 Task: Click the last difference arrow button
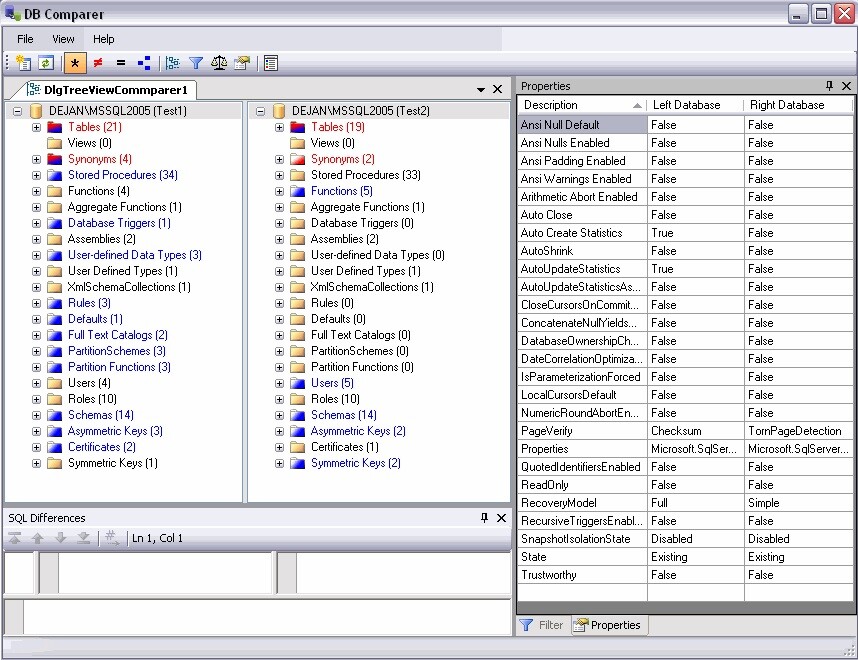click(x=83, y=536)
